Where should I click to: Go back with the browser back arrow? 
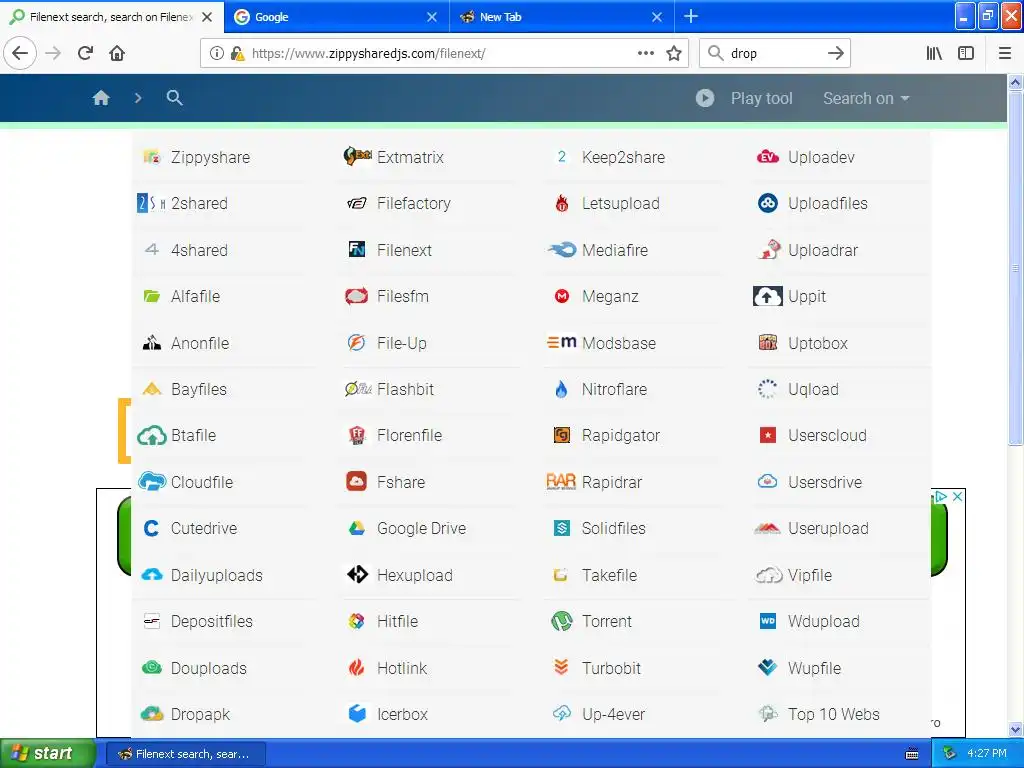click(x=20, y=53)
